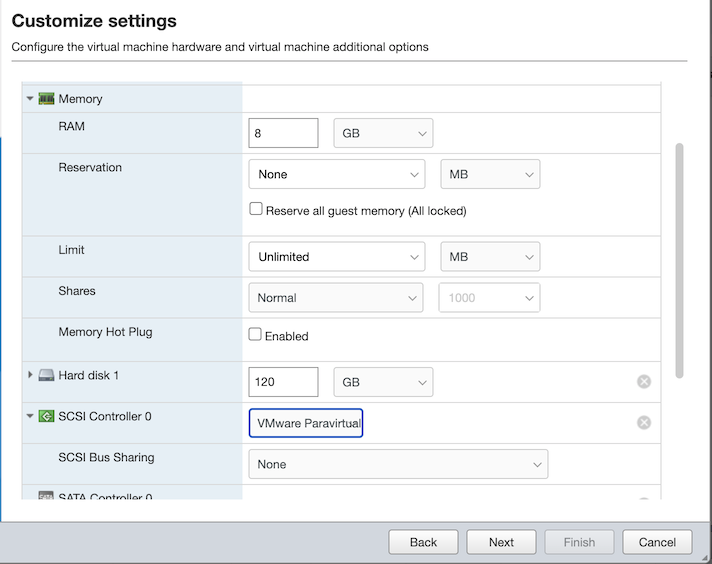Click the Memory chip icon
Viewport: 712px width, 564px height.
(x=46, y=99)
